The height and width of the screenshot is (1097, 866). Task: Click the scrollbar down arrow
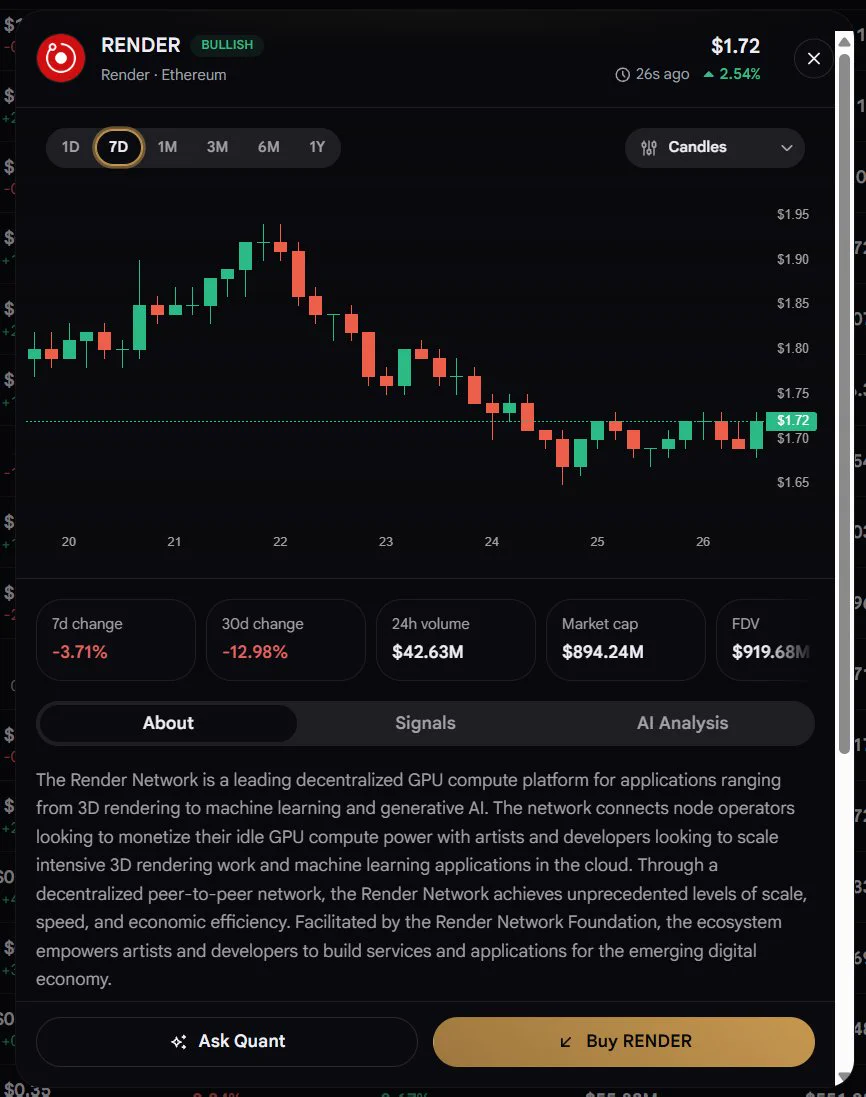[844, 1077]
